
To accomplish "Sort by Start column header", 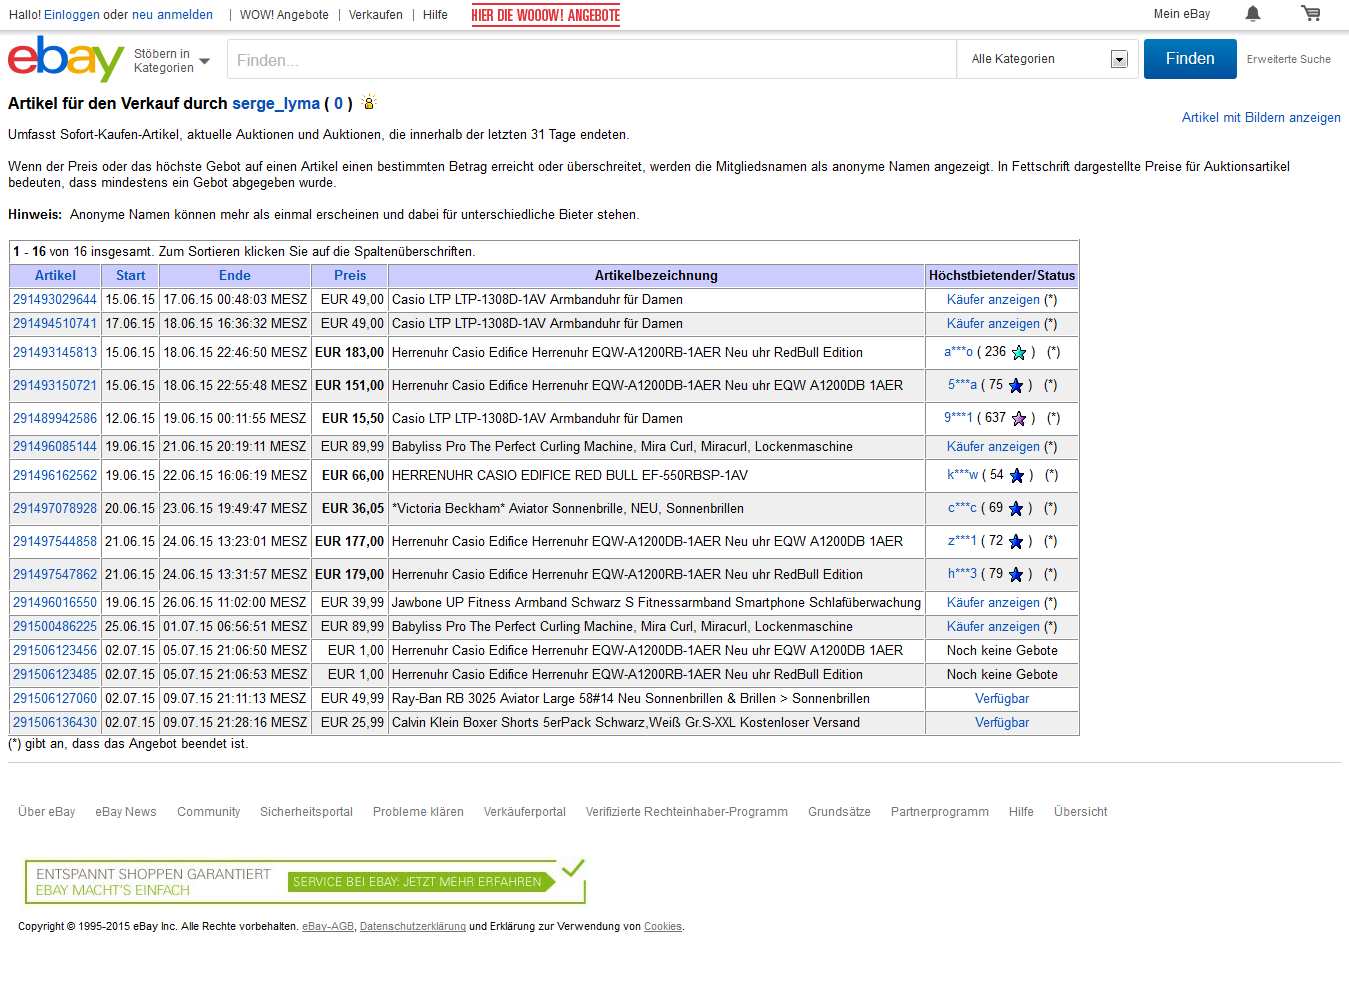I will tap(130, 275).
